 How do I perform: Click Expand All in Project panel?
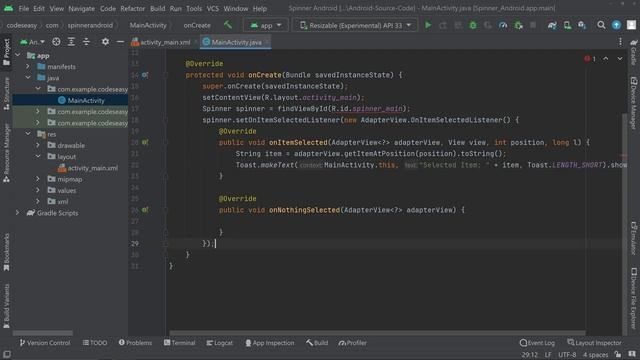[x=71, y=42]
